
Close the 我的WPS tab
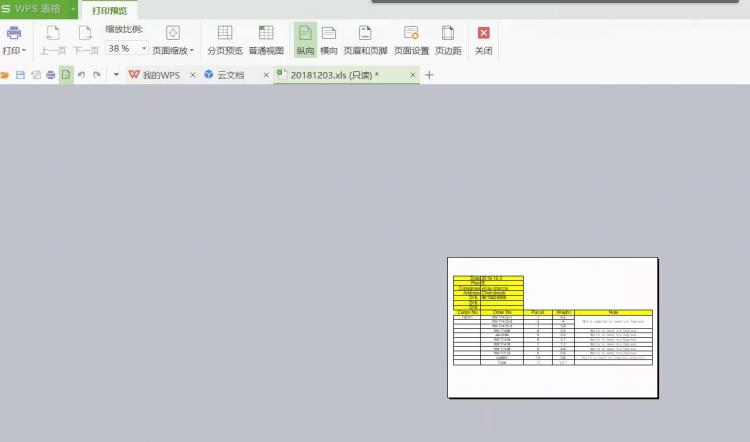point(193,75)
